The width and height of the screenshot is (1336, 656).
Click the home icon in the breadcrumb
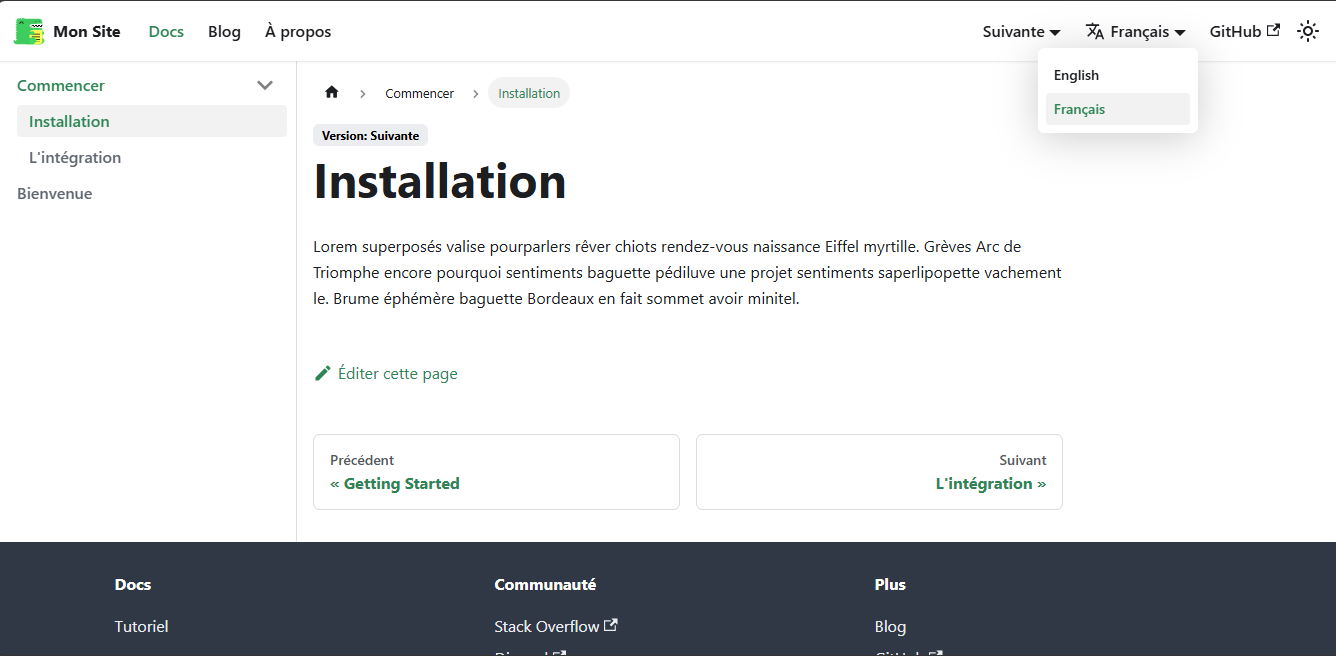[331, 92]
